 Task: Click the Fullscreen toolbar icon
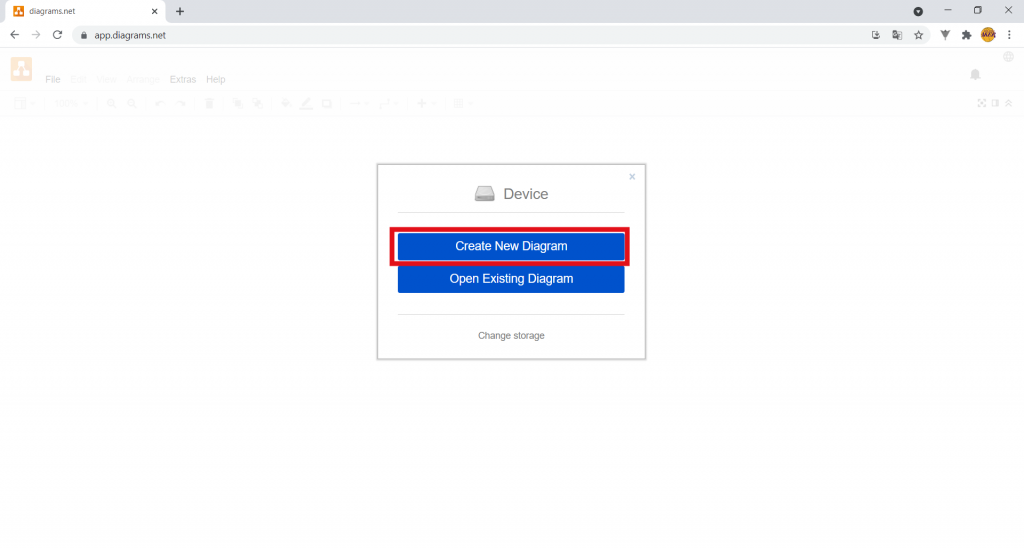(982, 103)
